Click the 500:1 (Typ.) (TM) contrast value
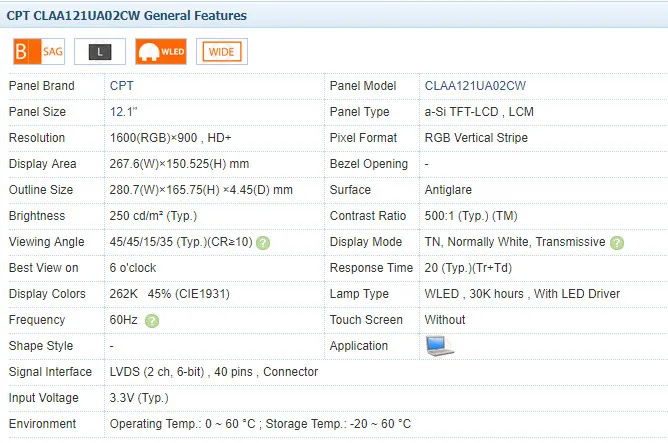This screenshot has width=668, height=443. (x=471, y=216)
